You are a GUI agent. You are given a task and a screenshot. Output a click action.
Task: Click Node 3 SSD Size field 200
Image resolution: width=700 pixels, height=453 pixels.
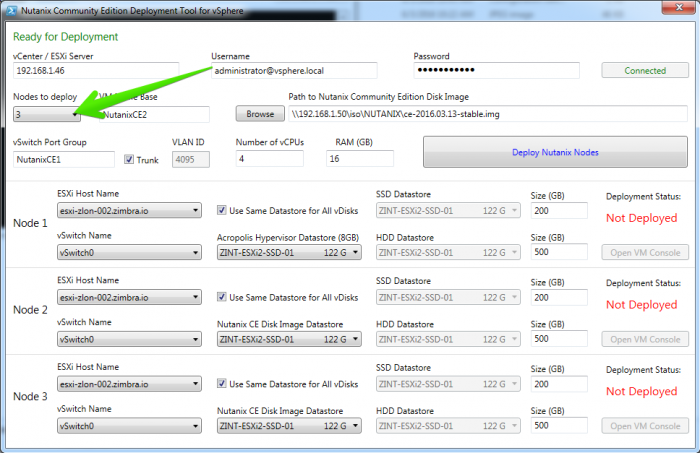[x=559, y=384]
